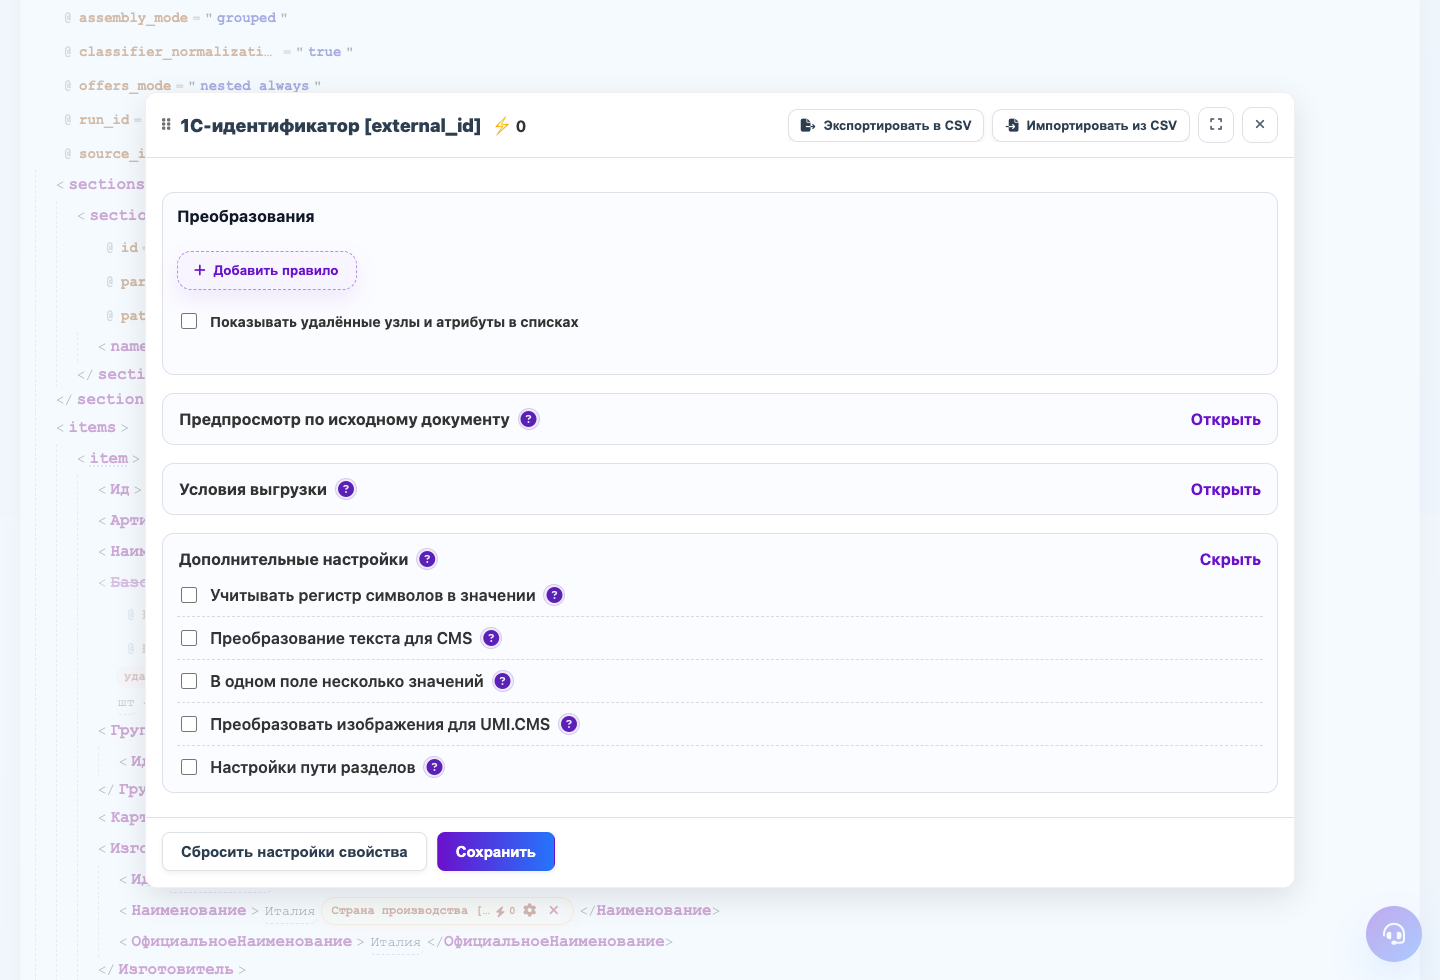The width and height of the screenshot is (1440, 980).
Task: Hide the Дополнительные настройки section
Action: click(1230, 559)
